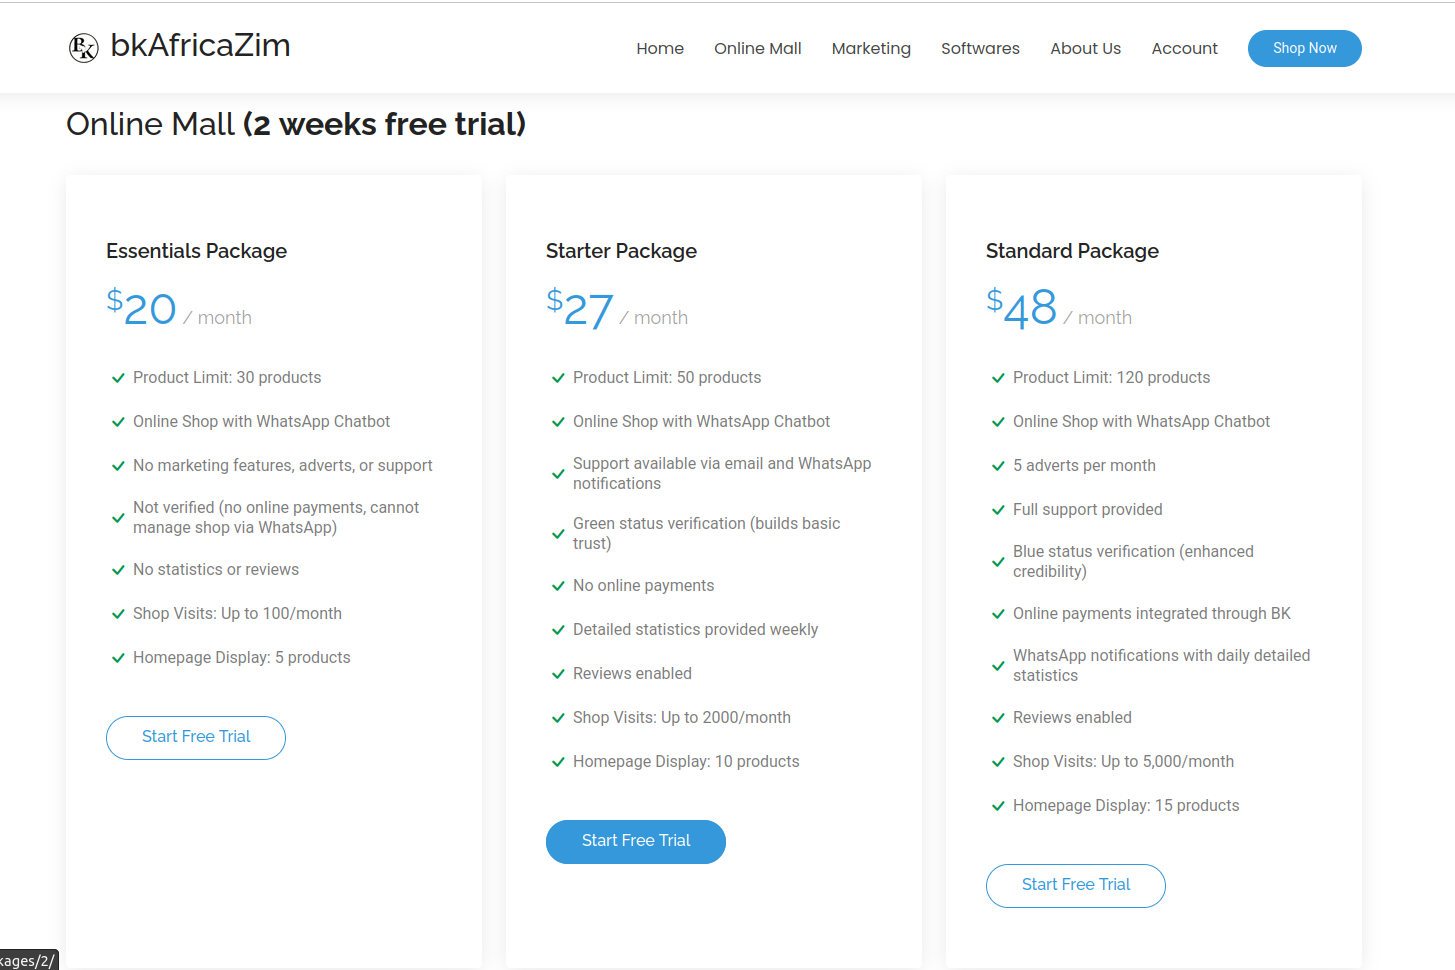
Task: Go to Online Mall in navigation
Action: point(757,48)
